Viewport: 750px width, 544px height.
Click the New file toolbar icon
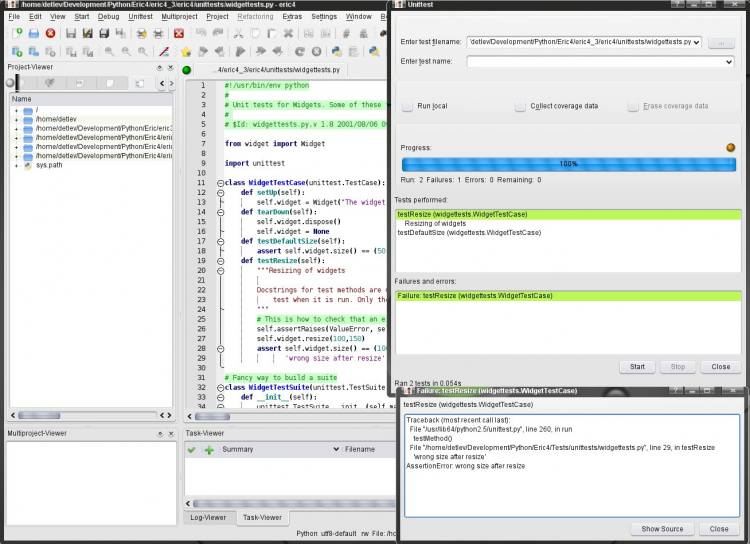(17, 34)
